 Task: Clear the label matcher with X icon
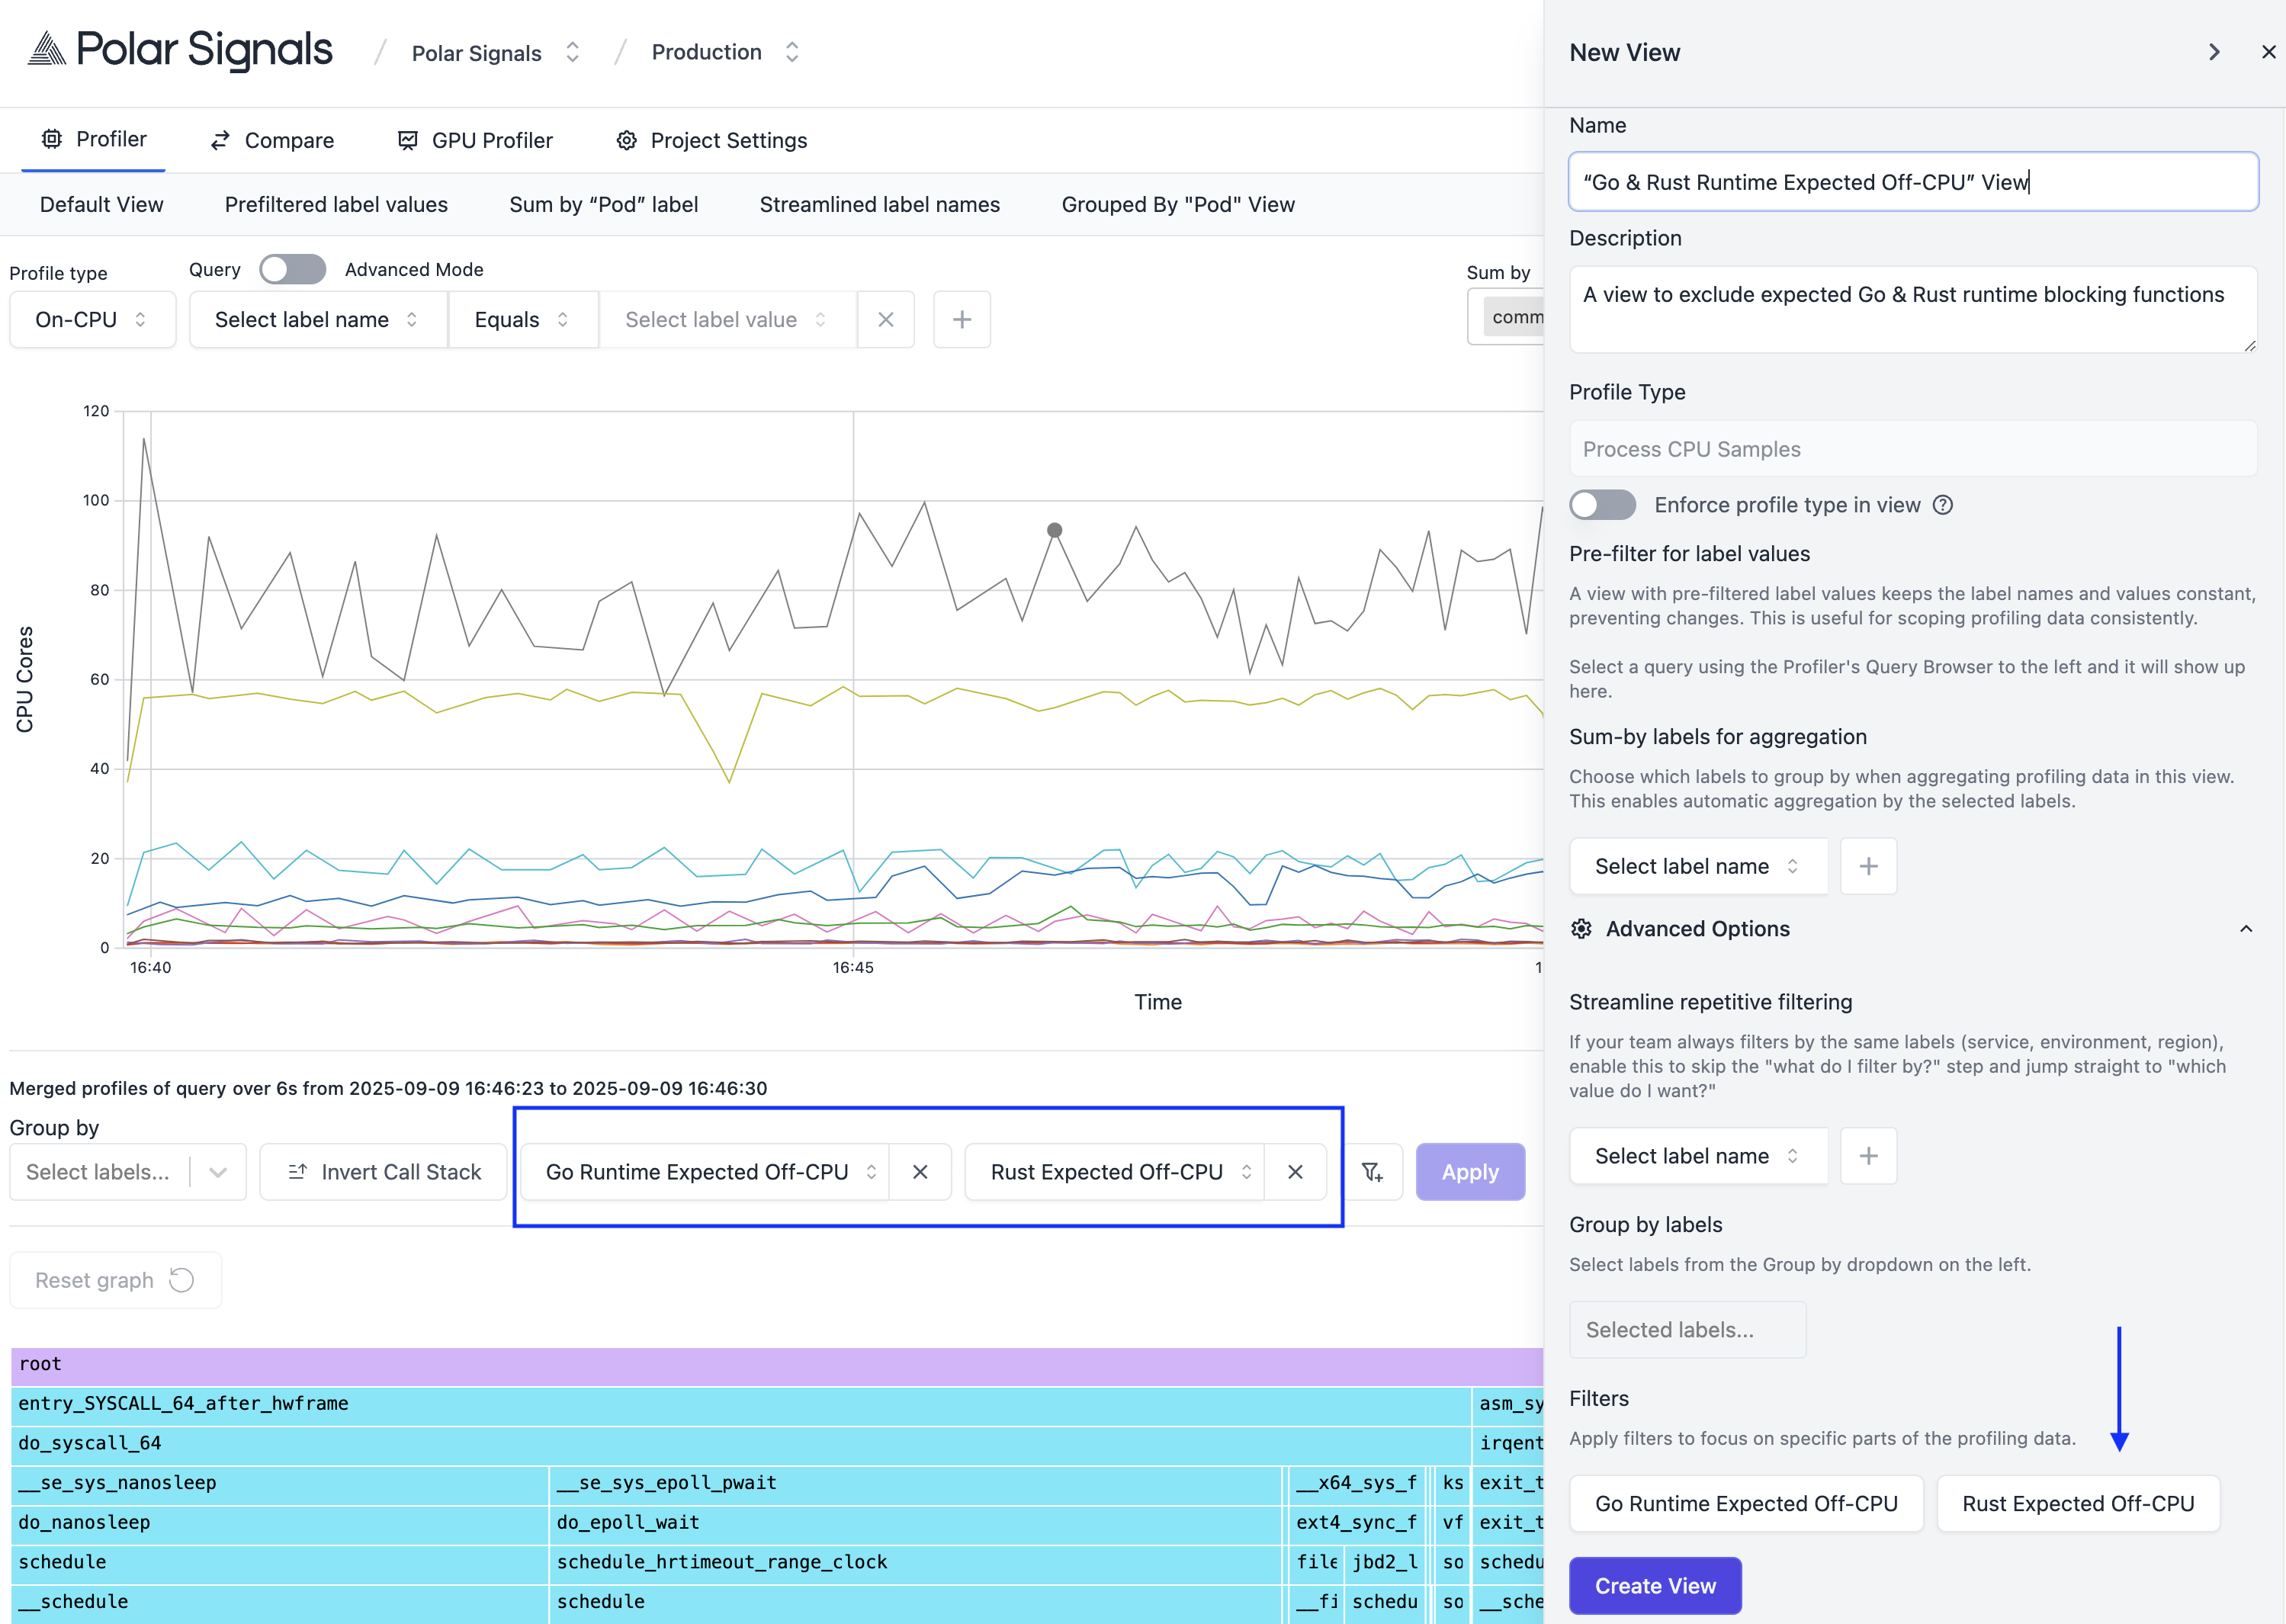click(x=885, y=320)
